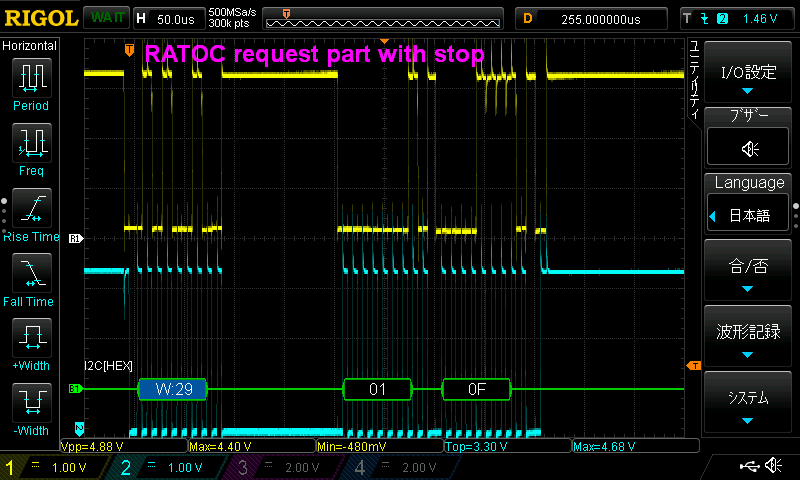Select the Fall Time measurement icon
Image resolution: width=800 pixels, height=480 pixels.
[32, 273]
